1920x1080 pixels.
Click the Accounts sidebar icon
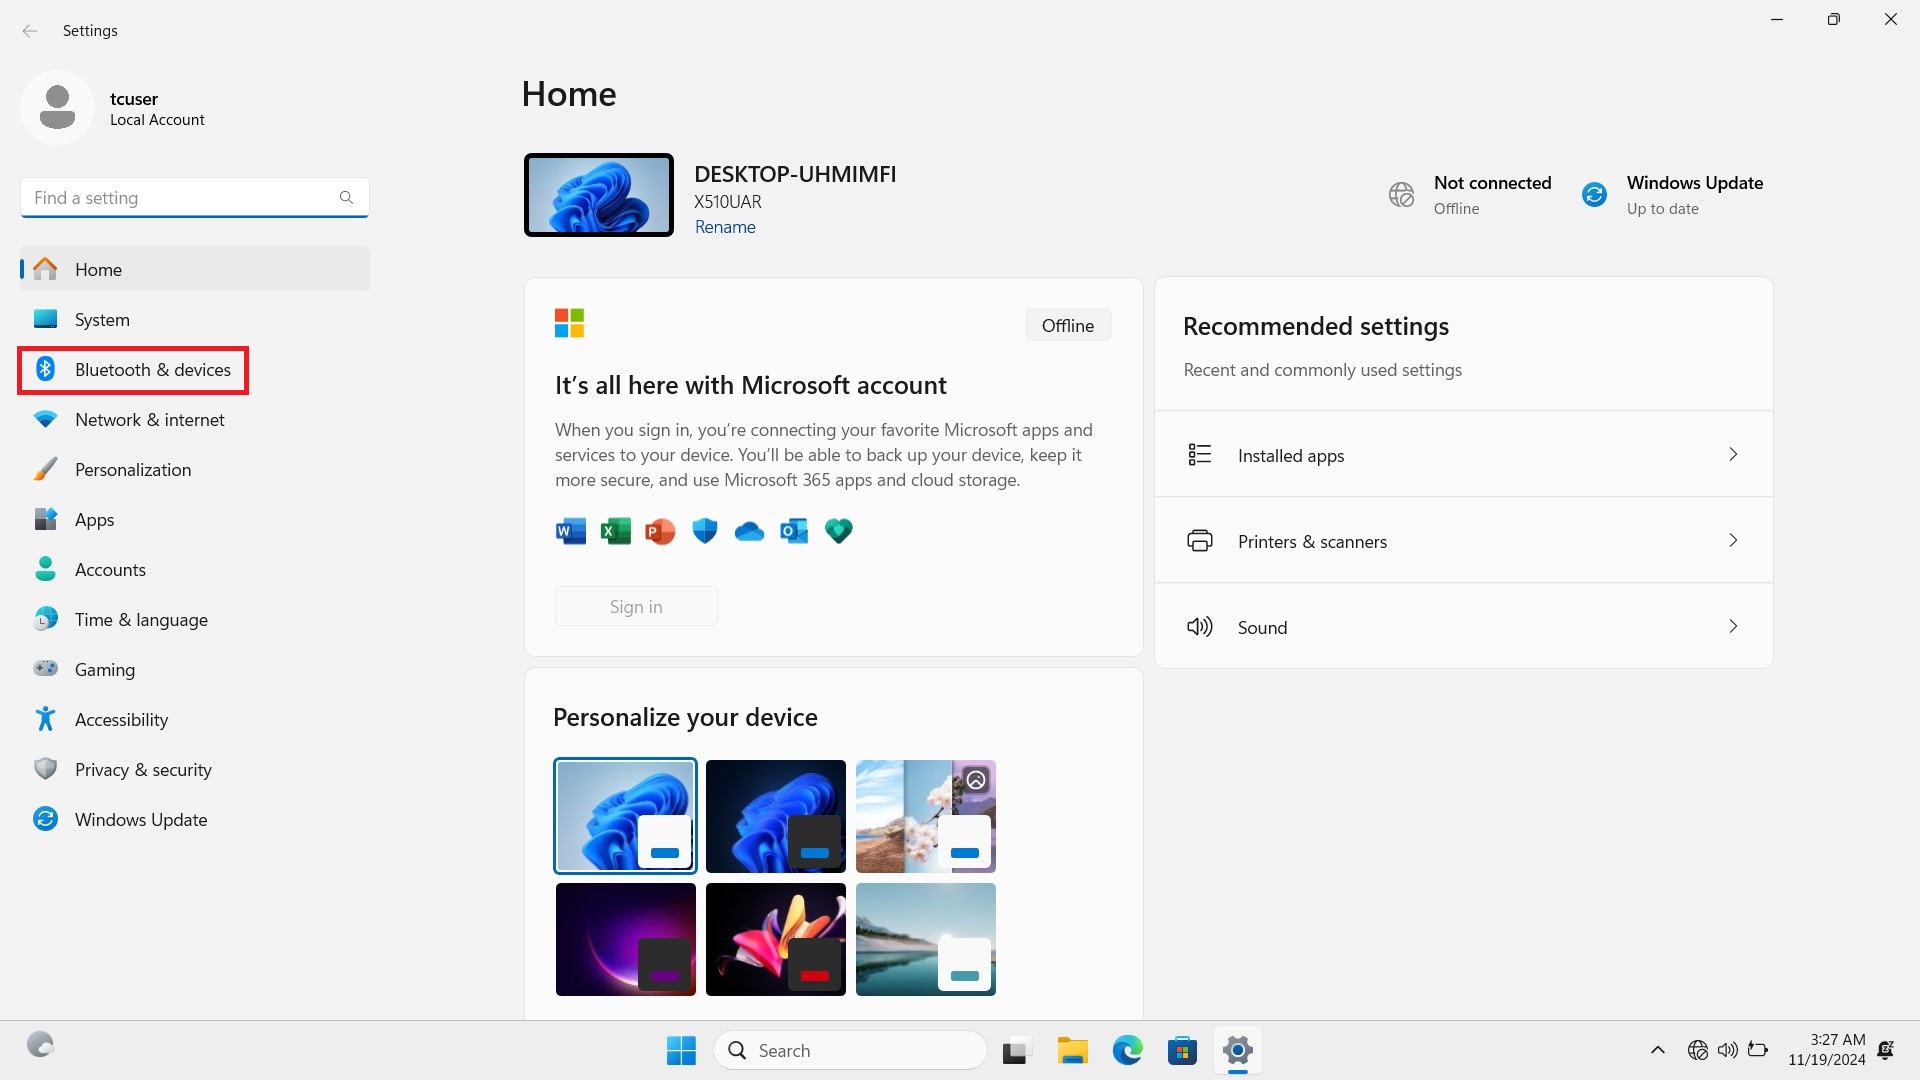[46, 569]
